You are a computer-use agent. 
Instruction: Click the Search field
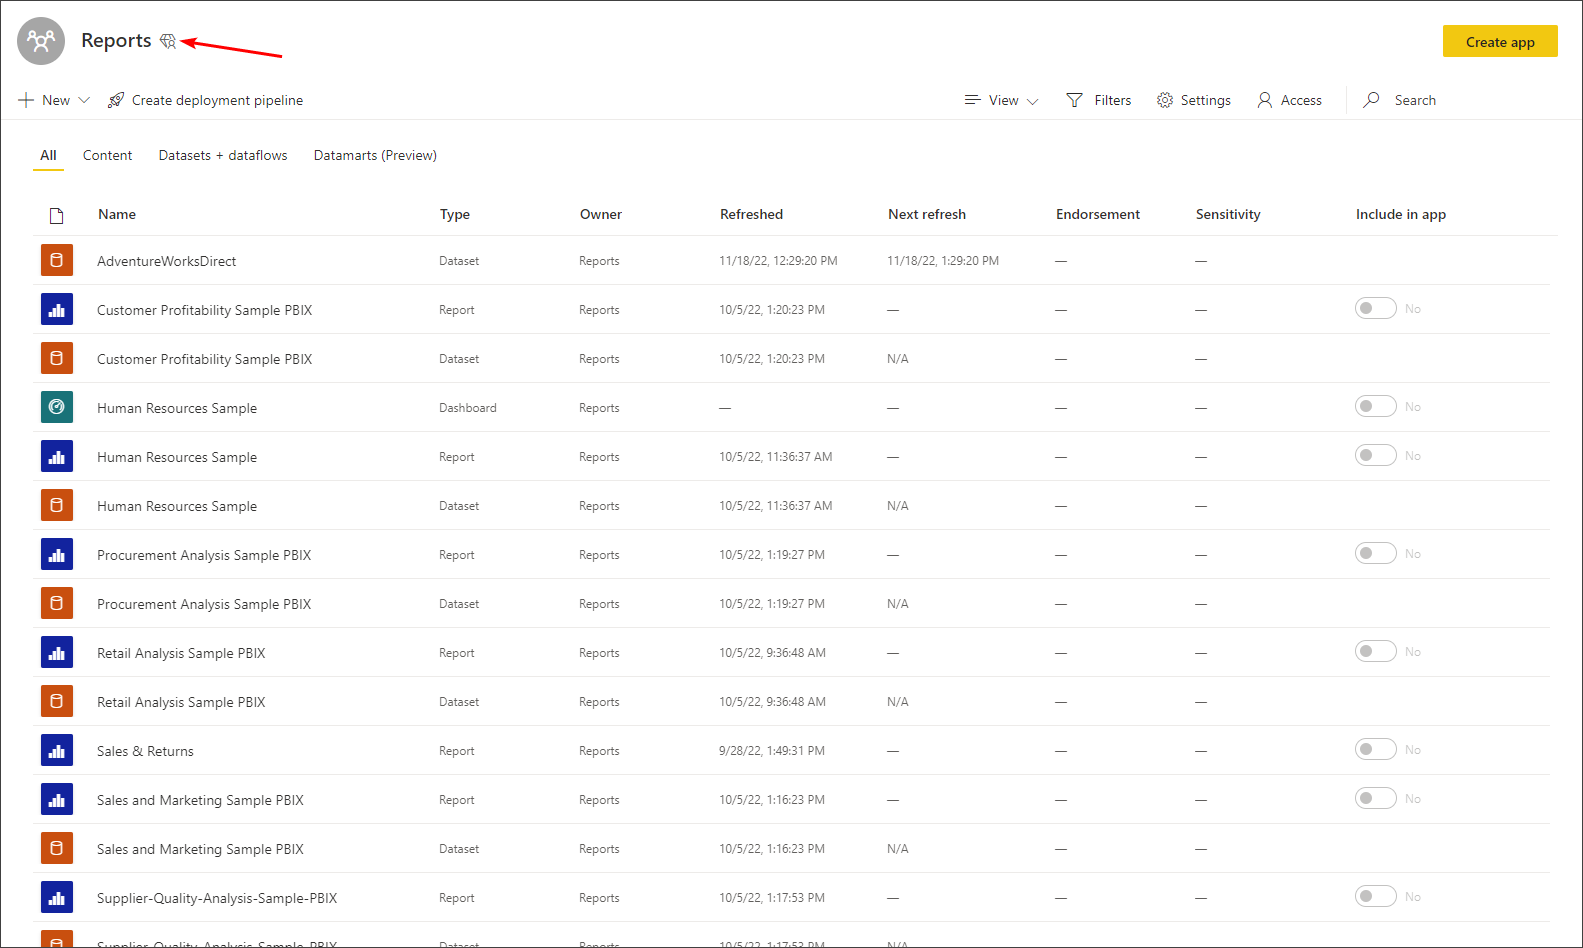(x=1414, y=100)
